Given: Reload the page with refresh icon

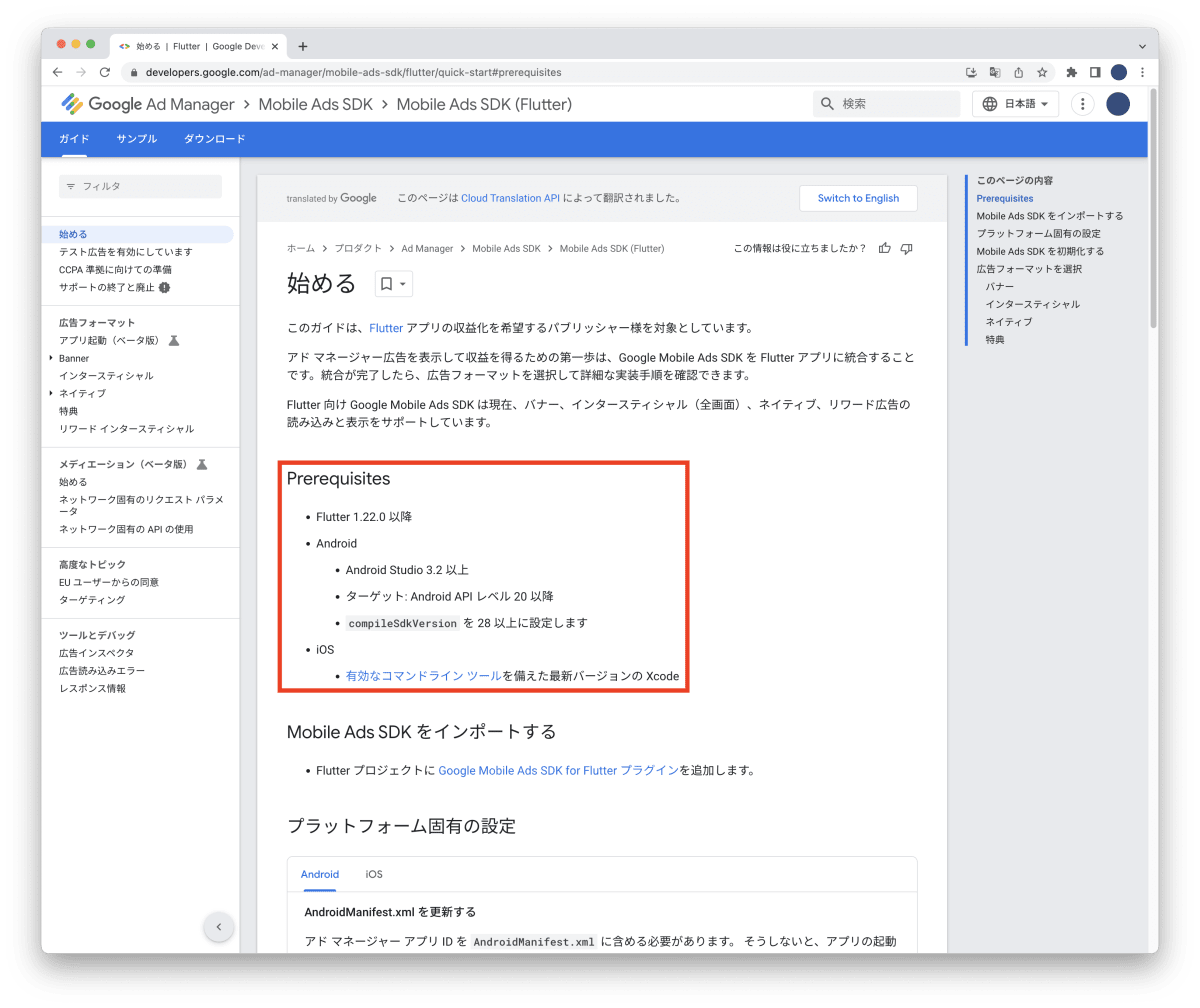Looking at the screenshot, I should (104, 72).
